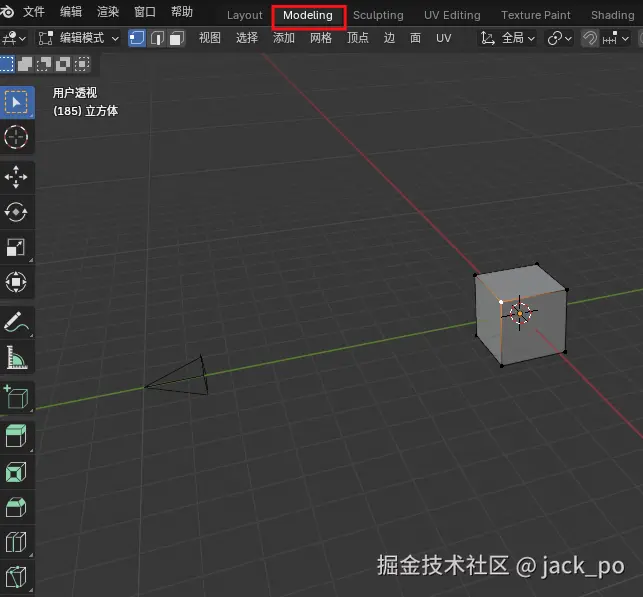Click the selected white vertex on the cube
The image size is (643, 597).
(x=501, y=302)
